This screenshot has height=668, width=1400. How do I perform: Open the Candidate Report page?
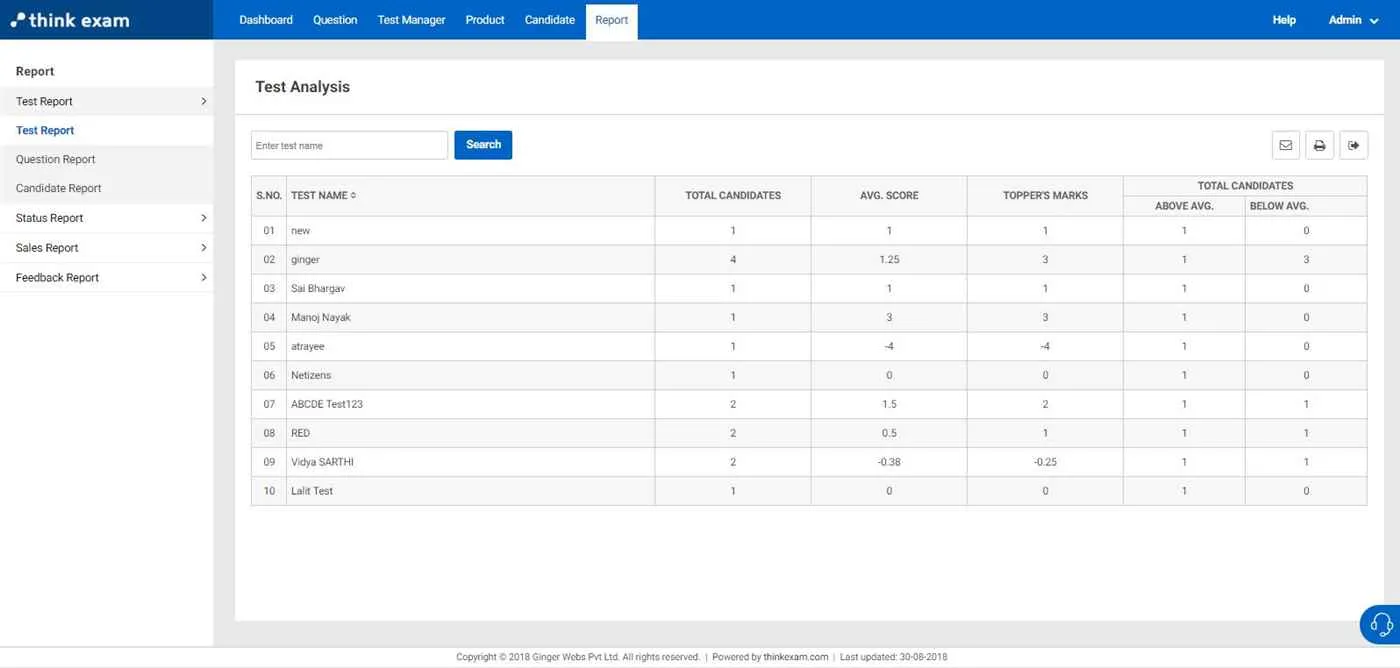58,188
